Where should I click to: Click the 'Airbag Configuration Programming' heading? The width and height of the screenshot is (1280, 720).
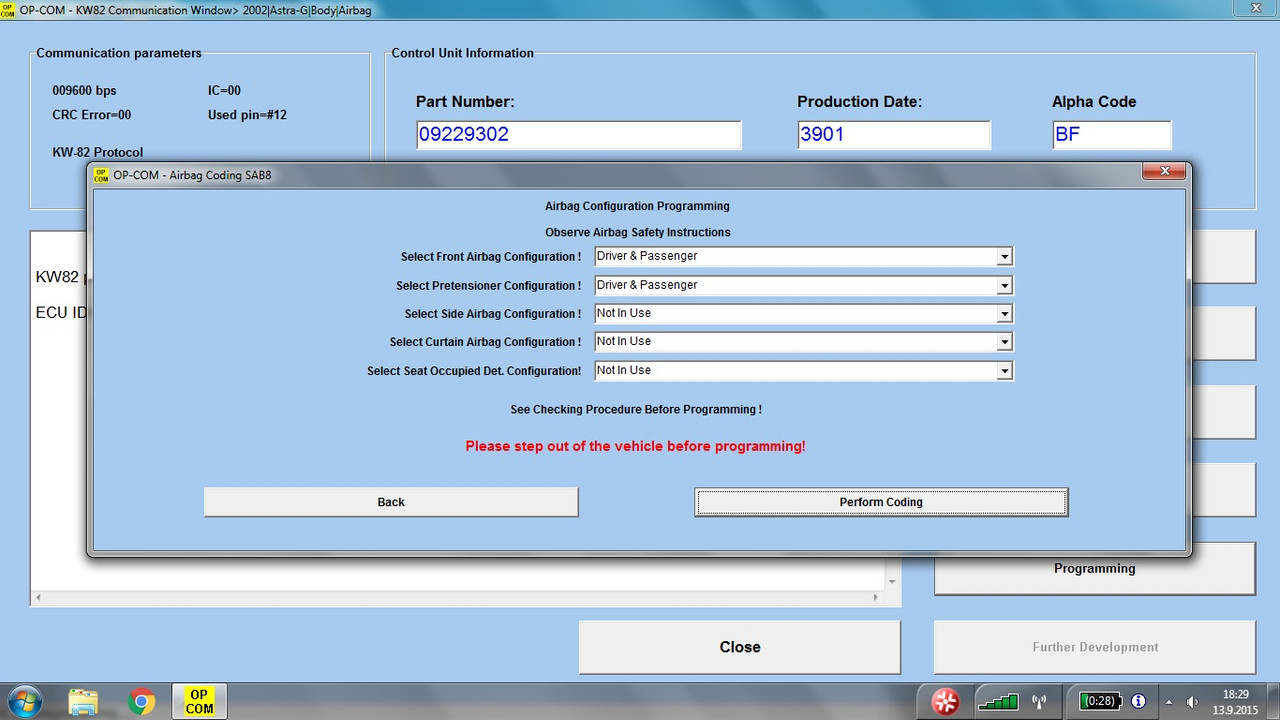pyautogui.click(x=637, y=206)
